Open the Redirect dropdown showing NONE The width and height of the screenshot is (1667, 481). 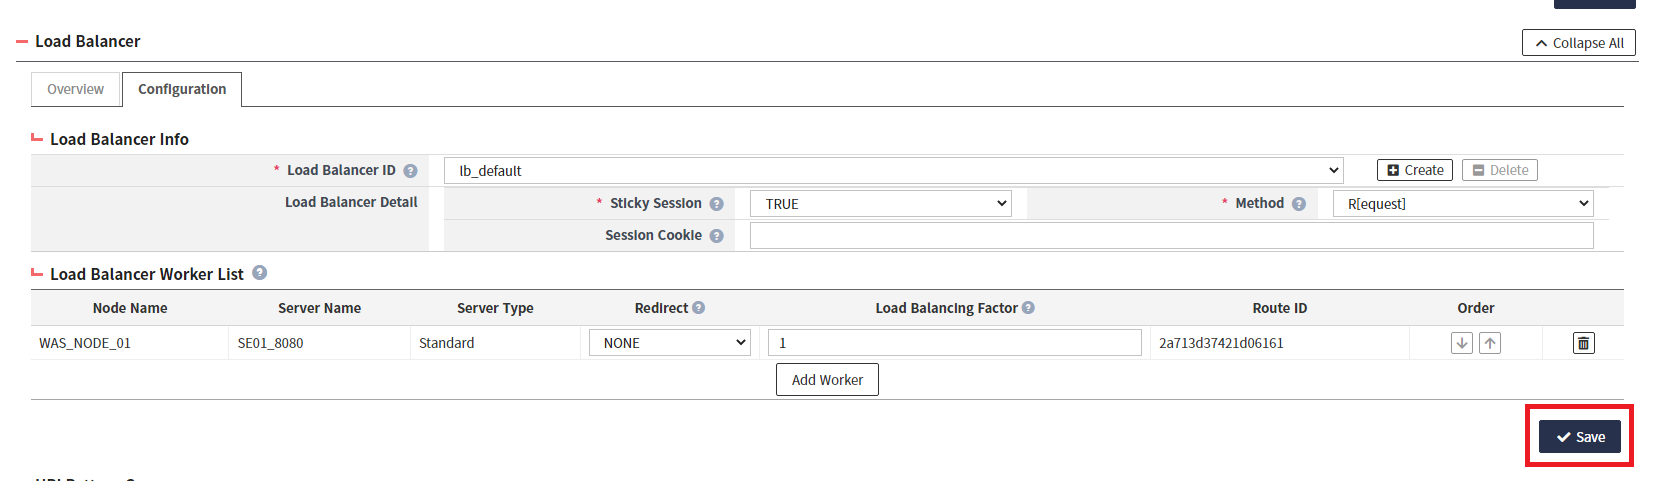(669, 343)
